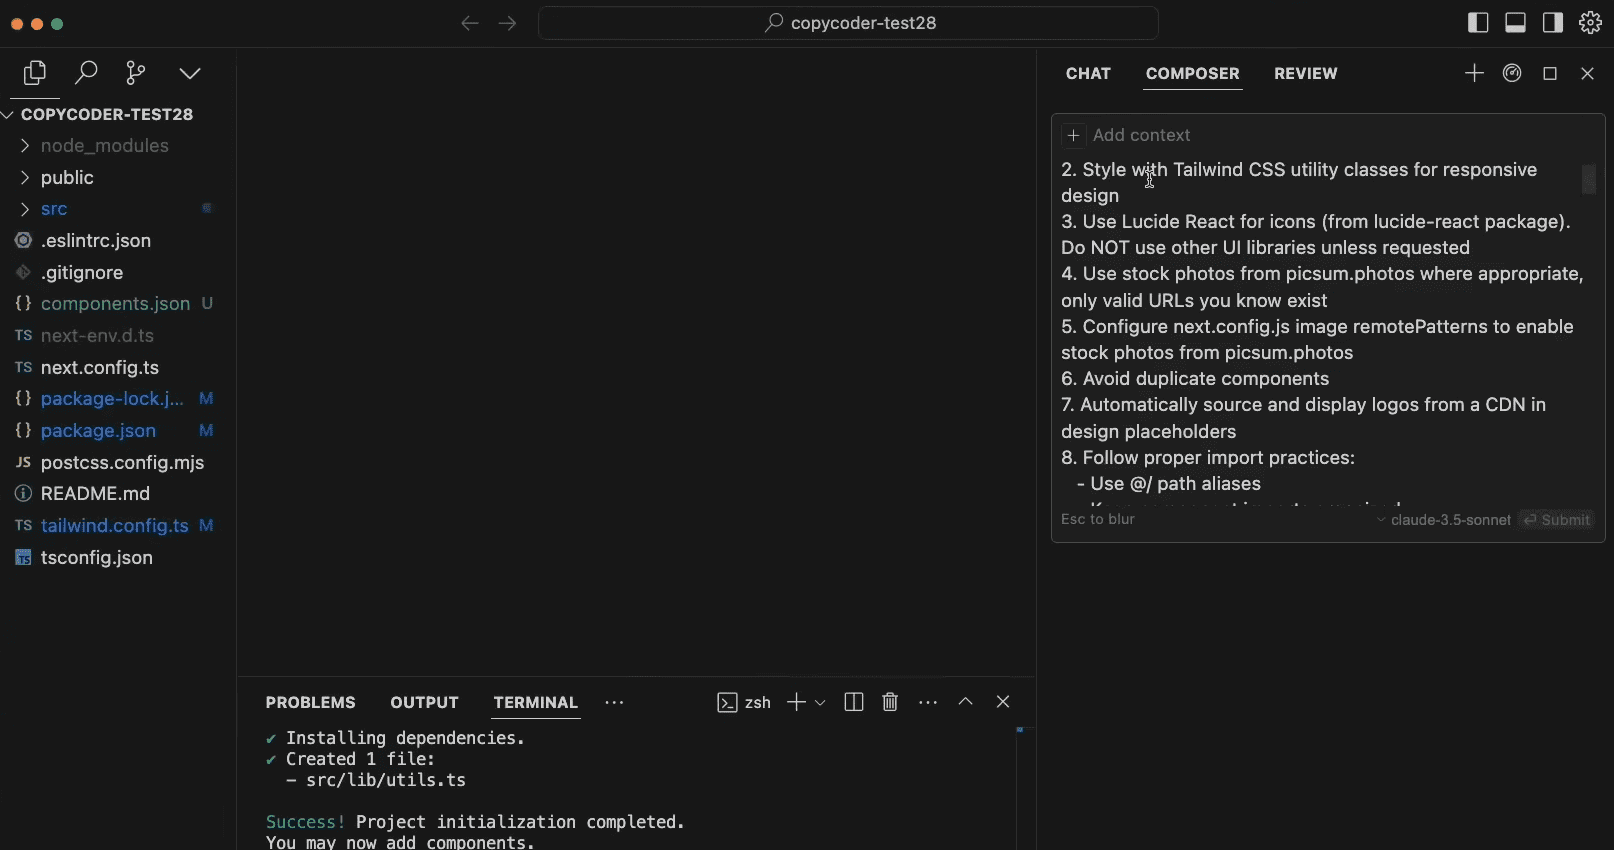Open composer history clock icon
The image size is (1614, 850).
coord(1512,73)
